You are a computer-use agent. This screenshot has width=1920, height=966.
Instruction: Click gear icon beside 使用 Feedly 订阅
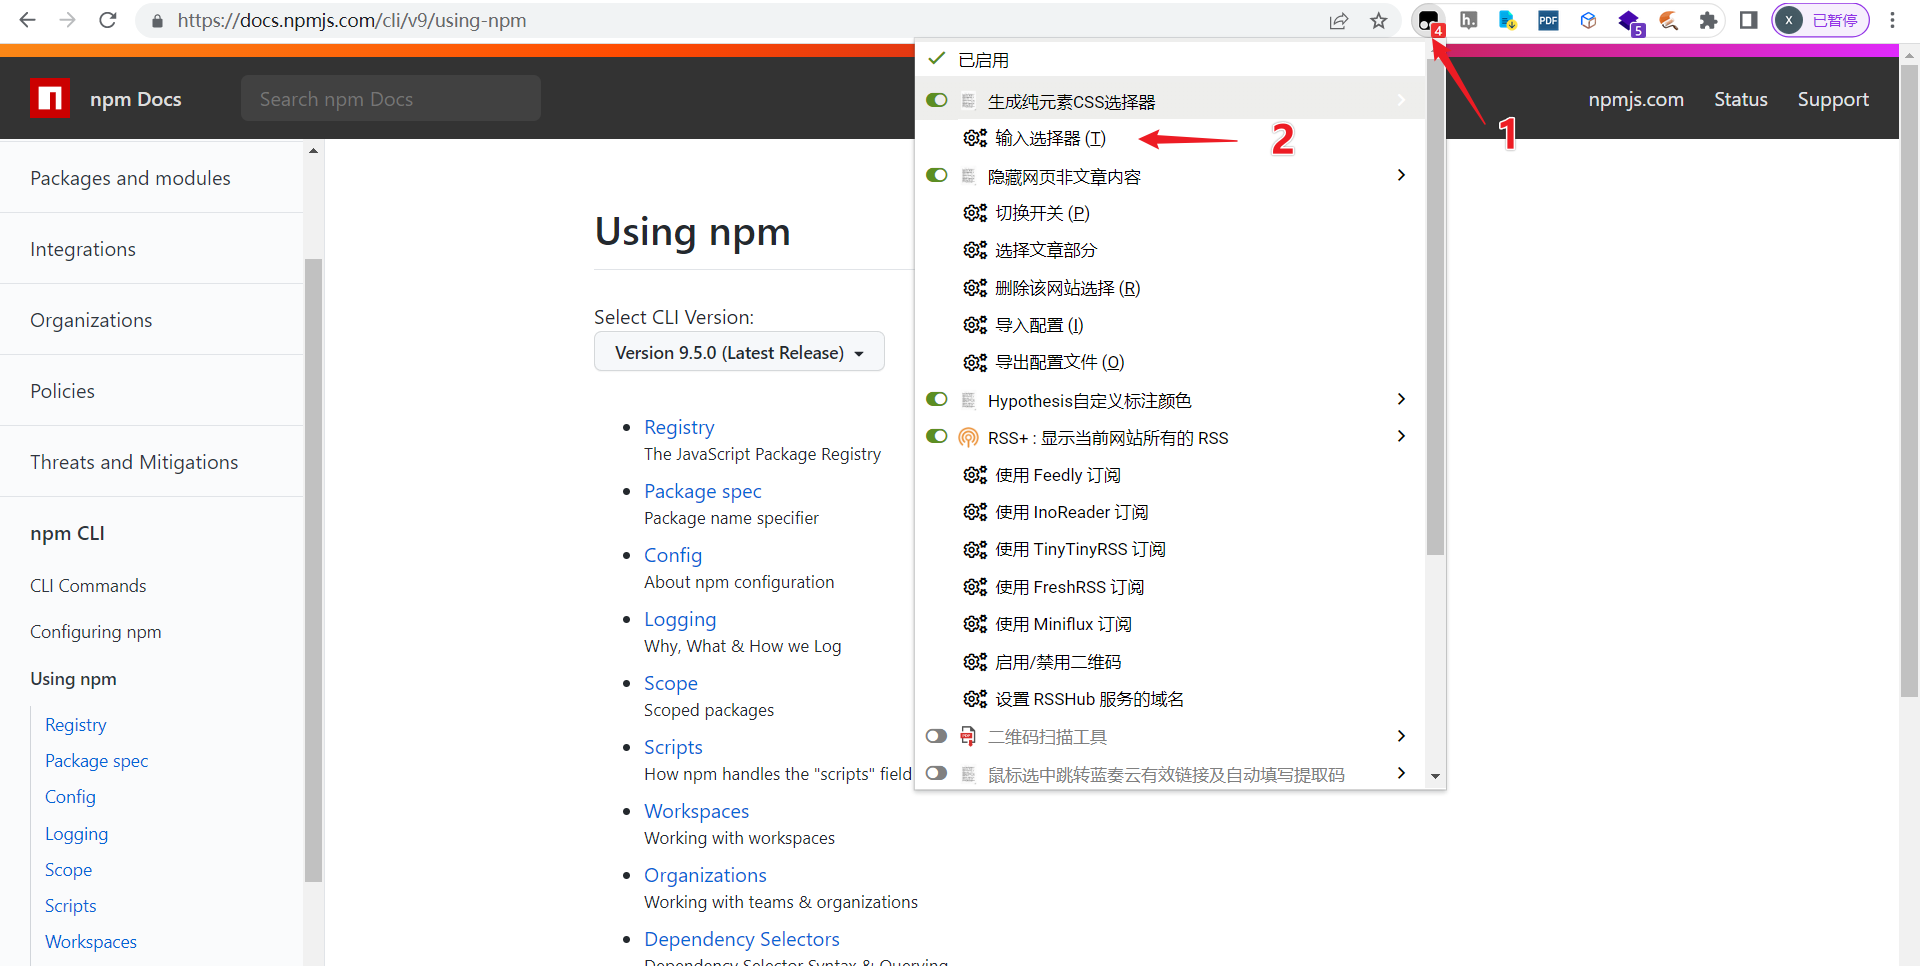point(975,475)
